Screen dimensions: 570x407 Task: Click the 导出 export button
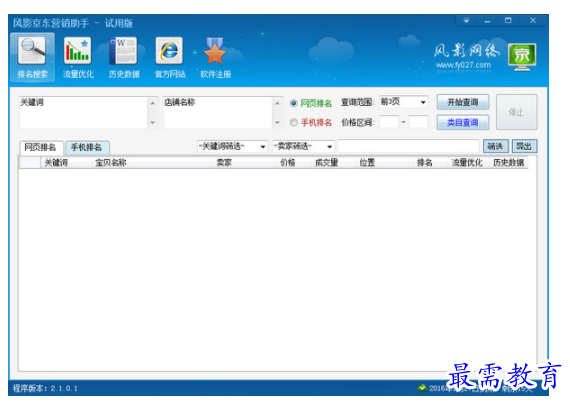524,146
